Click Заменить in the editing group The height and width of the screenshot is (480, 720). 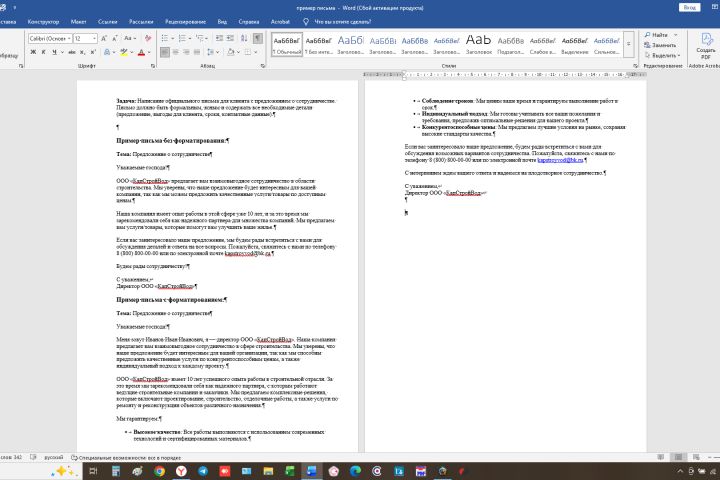point(660,45)
